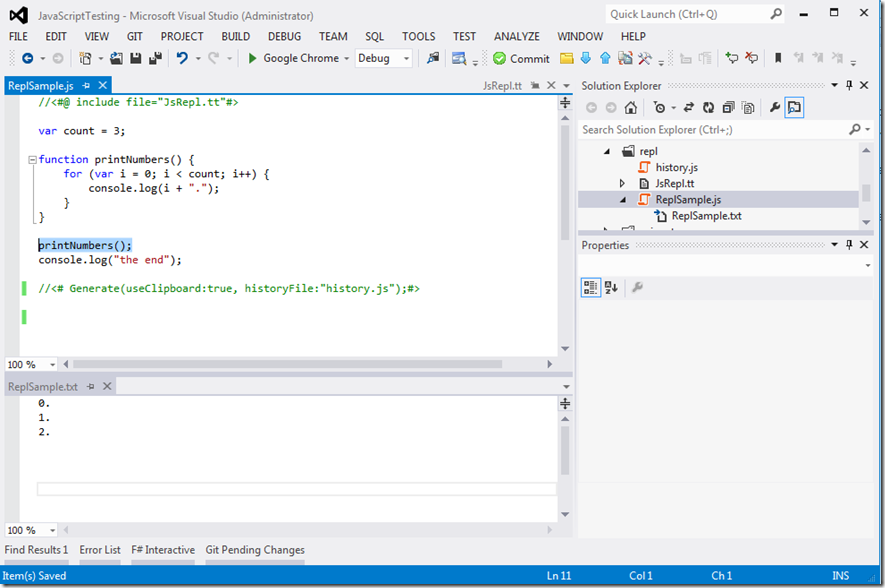The width and height of the screenshot is (885, 588).
Task: Click Sync with Active Document icon
Action: (x=689, y=107)
